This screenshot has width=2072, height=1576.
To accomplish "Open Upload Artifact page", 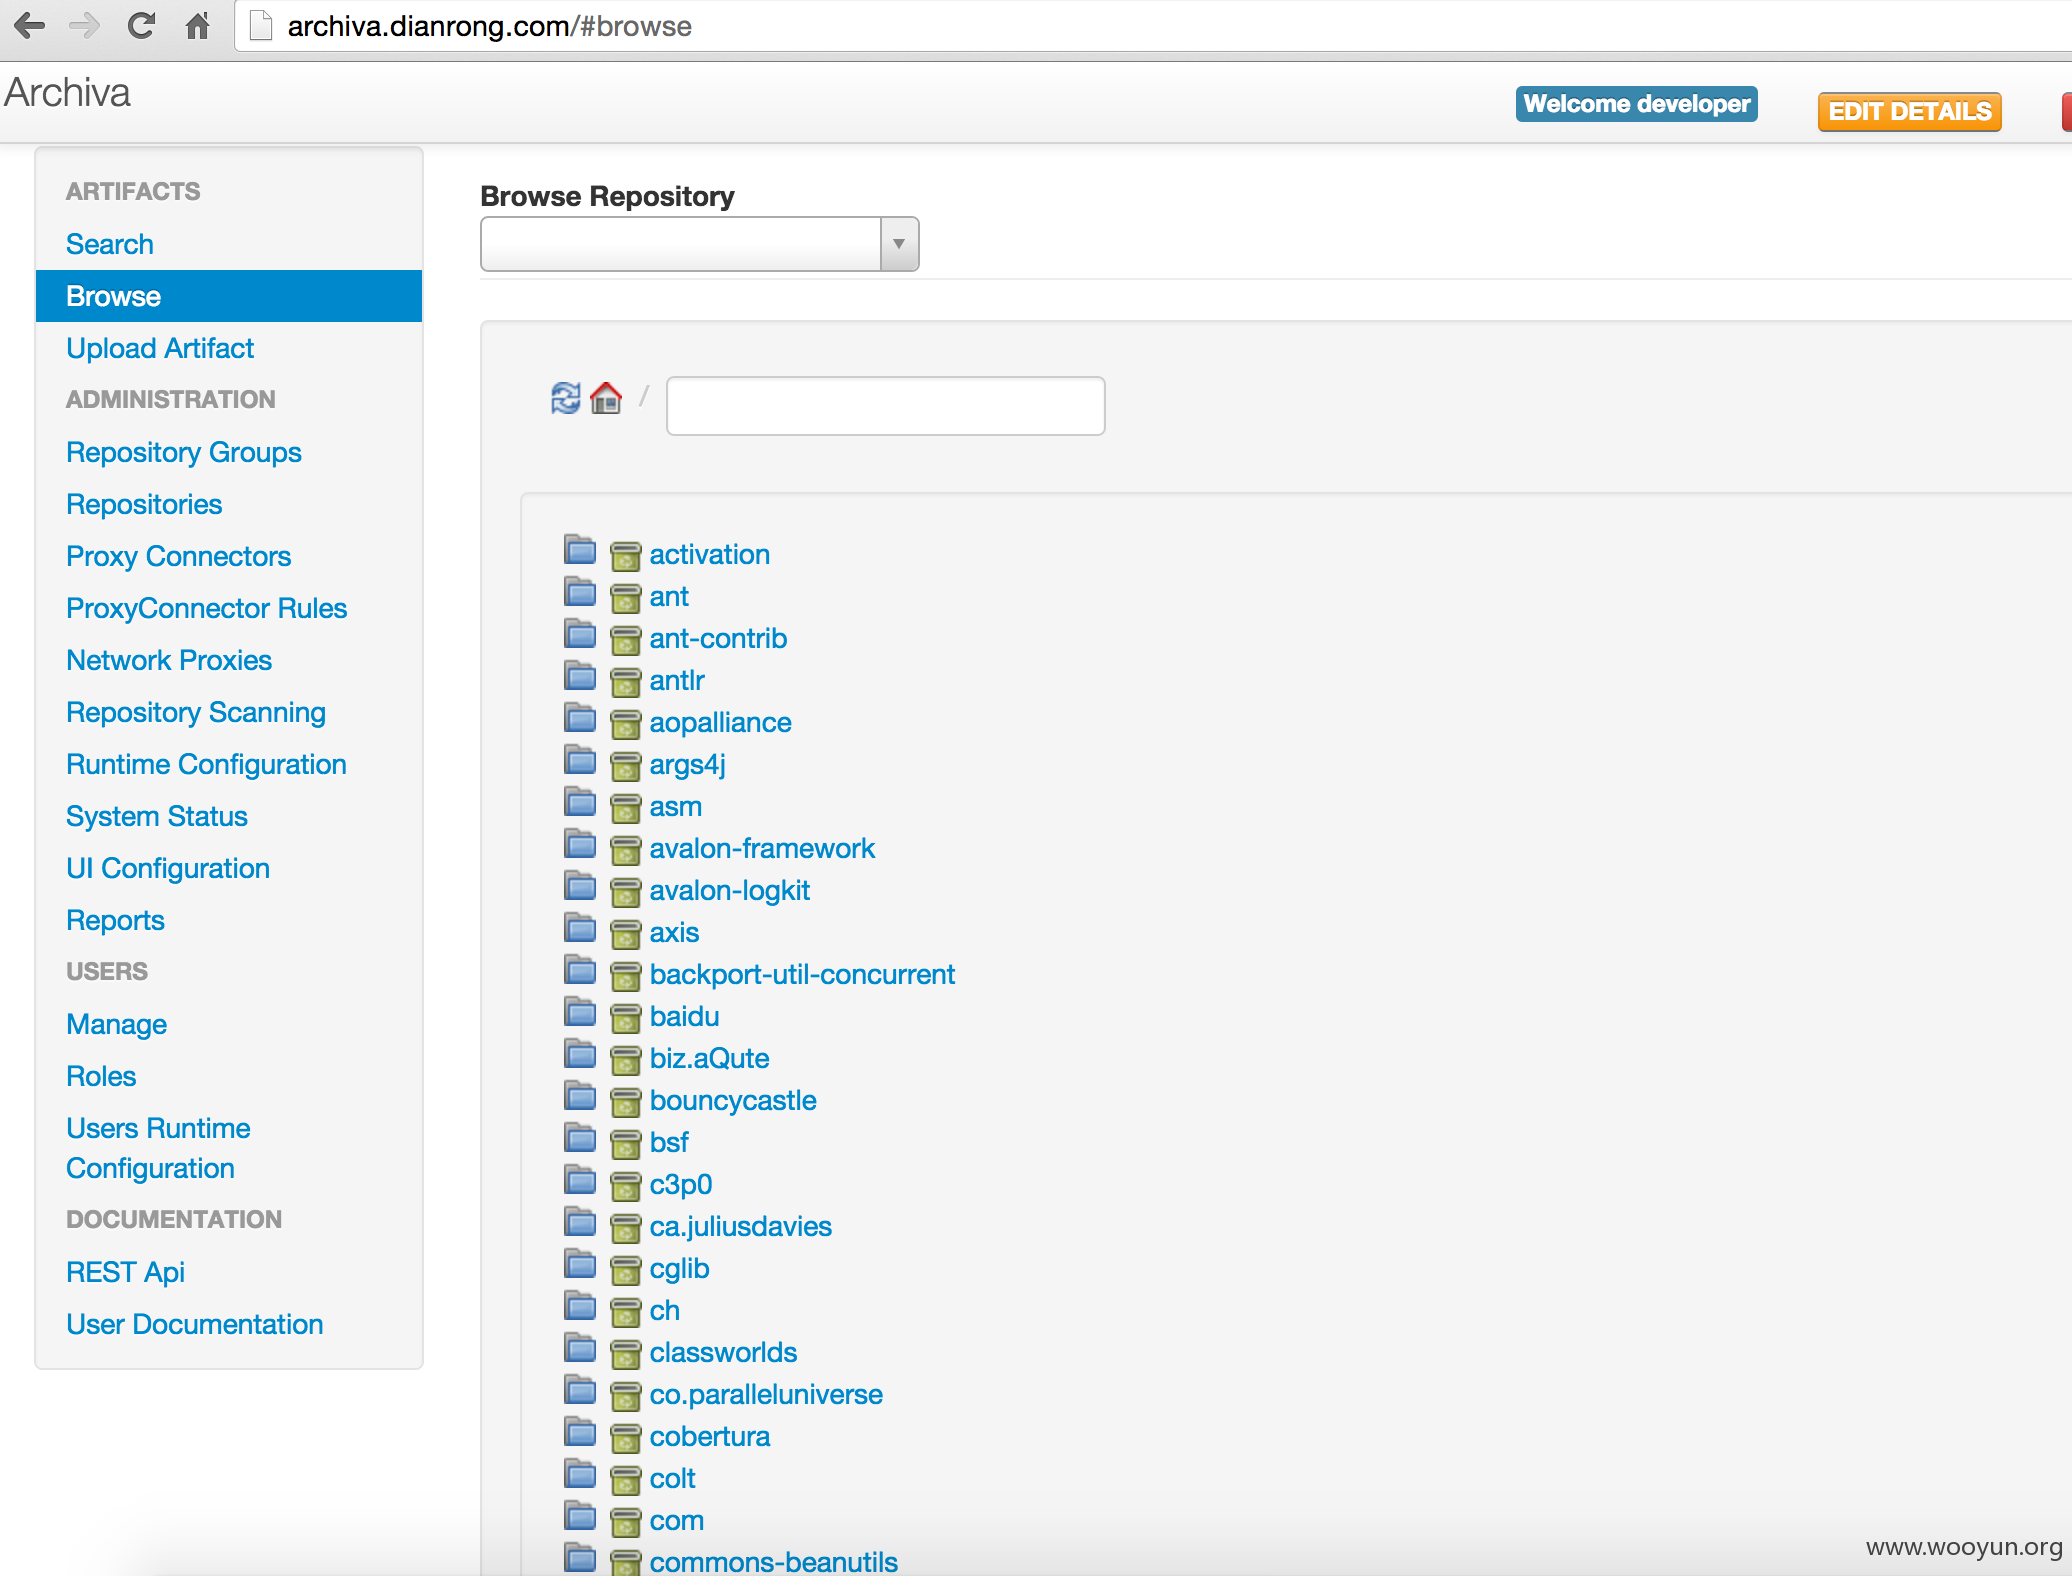I will pos(160,348).
